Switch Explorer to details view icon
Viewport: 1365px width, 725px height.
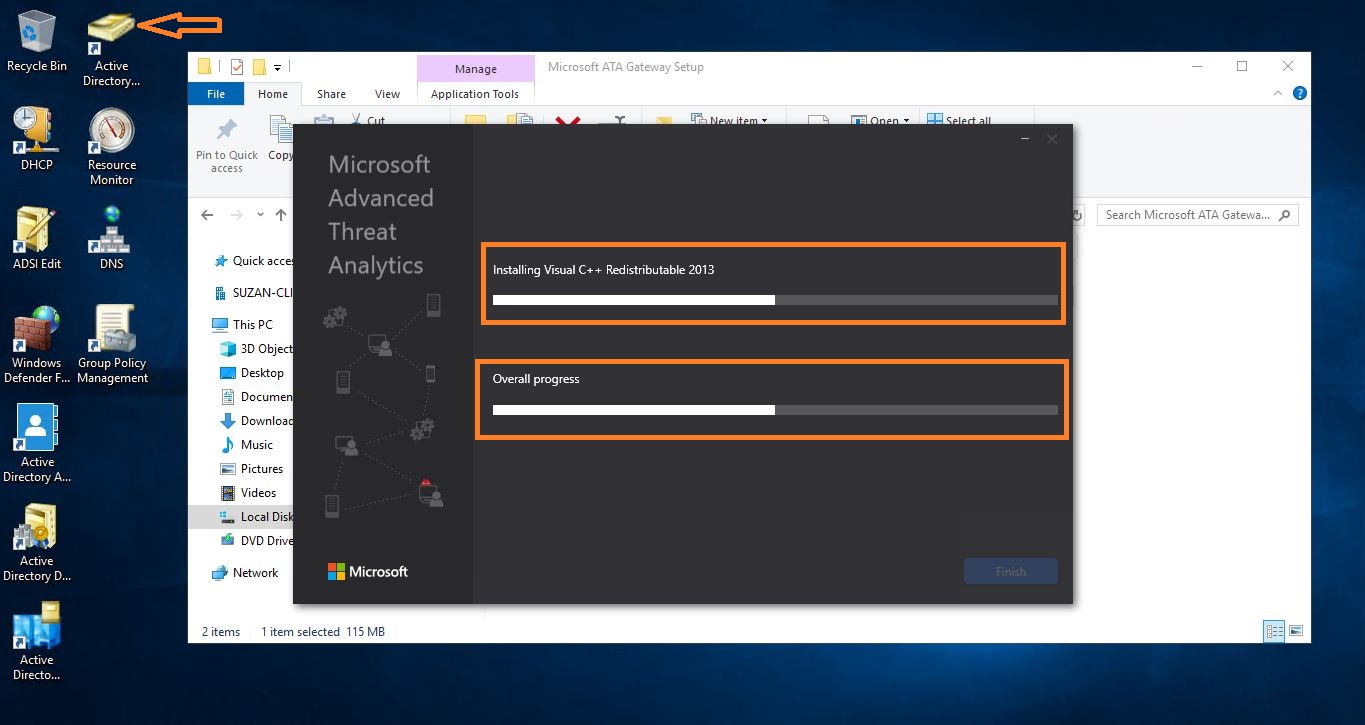point(1274,631)
